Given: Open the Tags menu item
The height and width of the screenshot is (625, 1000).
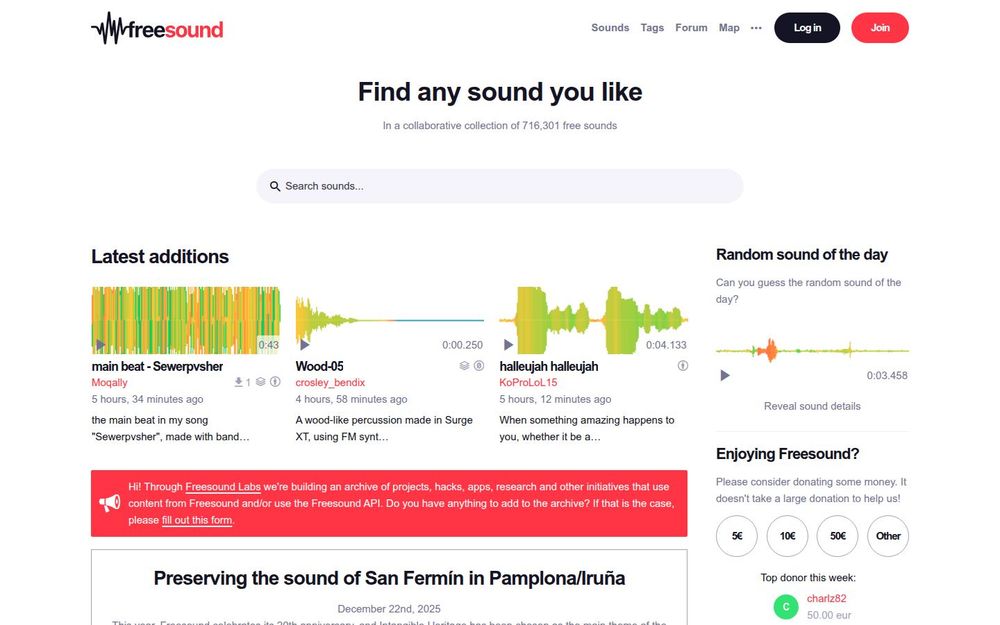Looking at the screenshot, I should click(652, 27).
